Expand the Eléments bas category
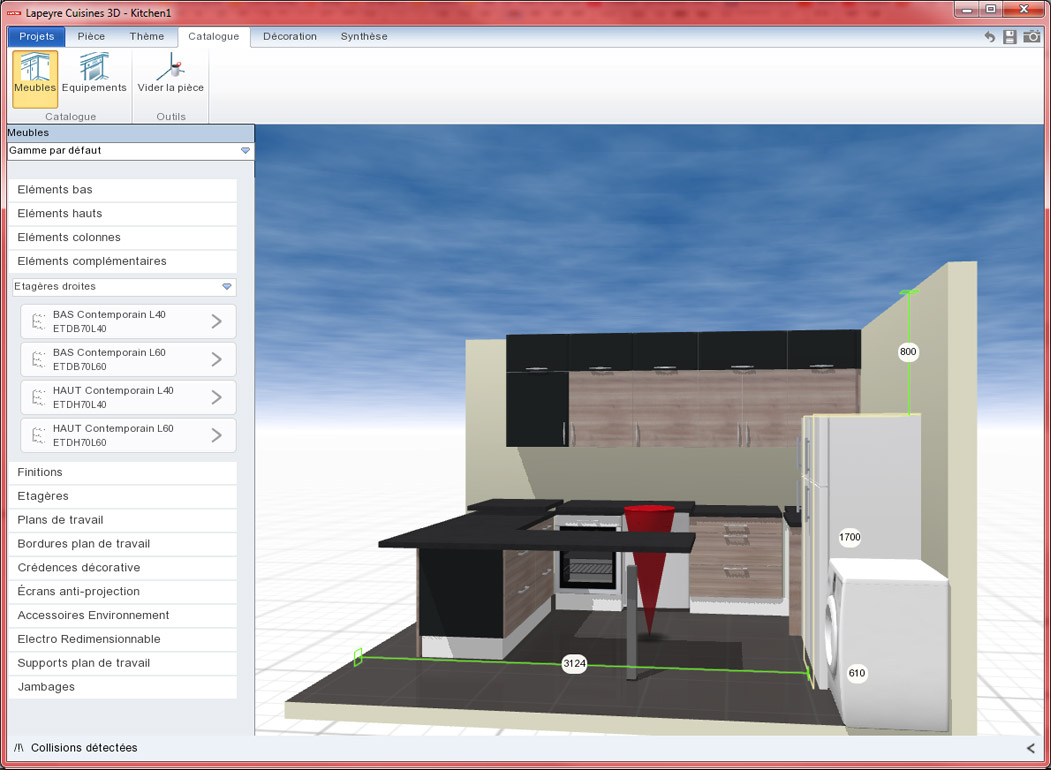The width and height of the screenshot is (1051, 770). [x=124, y=190]
